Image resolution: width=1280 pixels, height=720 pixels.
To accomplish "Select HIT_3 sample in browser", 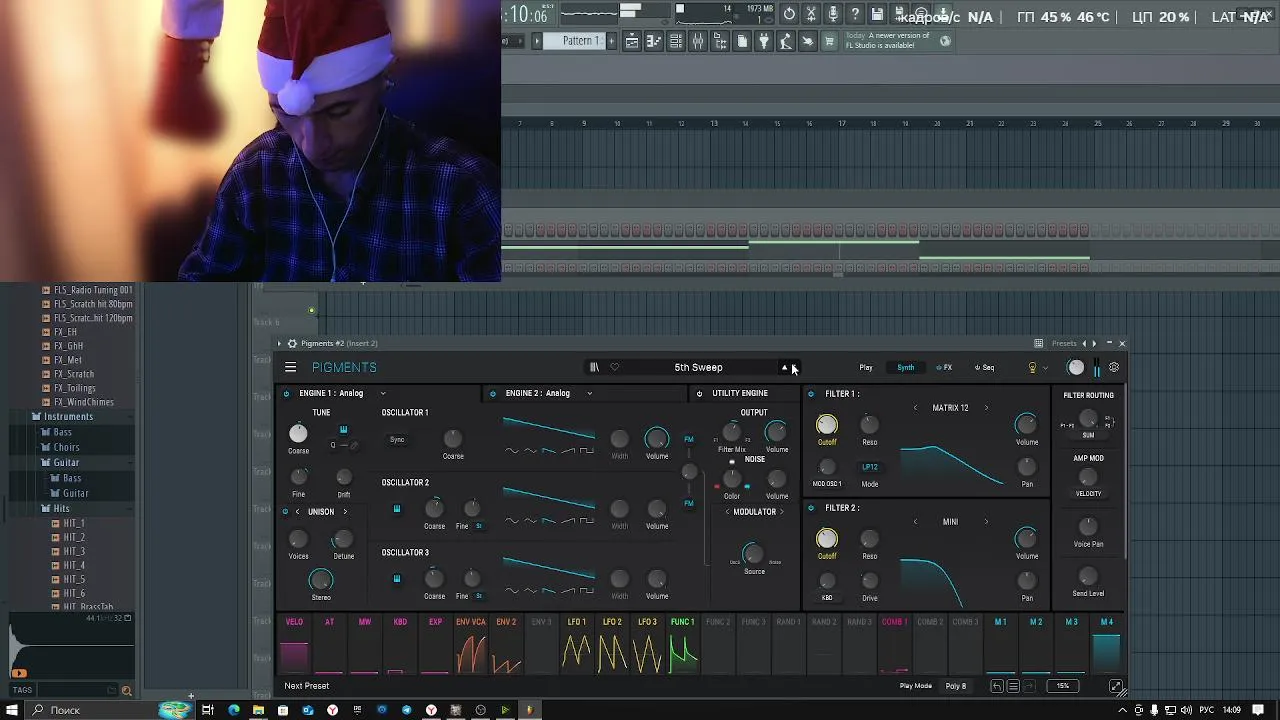I will point(74,551).
